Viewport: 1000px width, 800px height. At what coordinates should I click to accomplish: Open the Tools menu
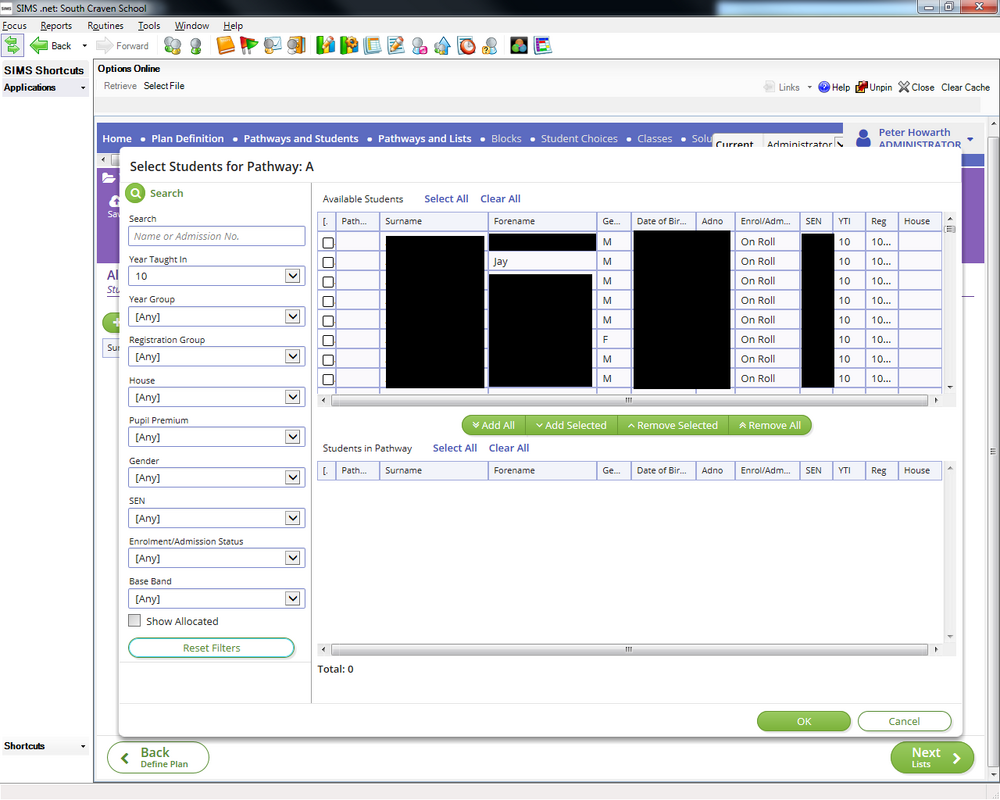click(x=149, y=26)
